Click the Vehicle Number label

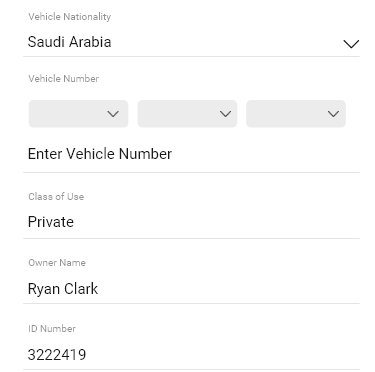(x=64, y=79)
